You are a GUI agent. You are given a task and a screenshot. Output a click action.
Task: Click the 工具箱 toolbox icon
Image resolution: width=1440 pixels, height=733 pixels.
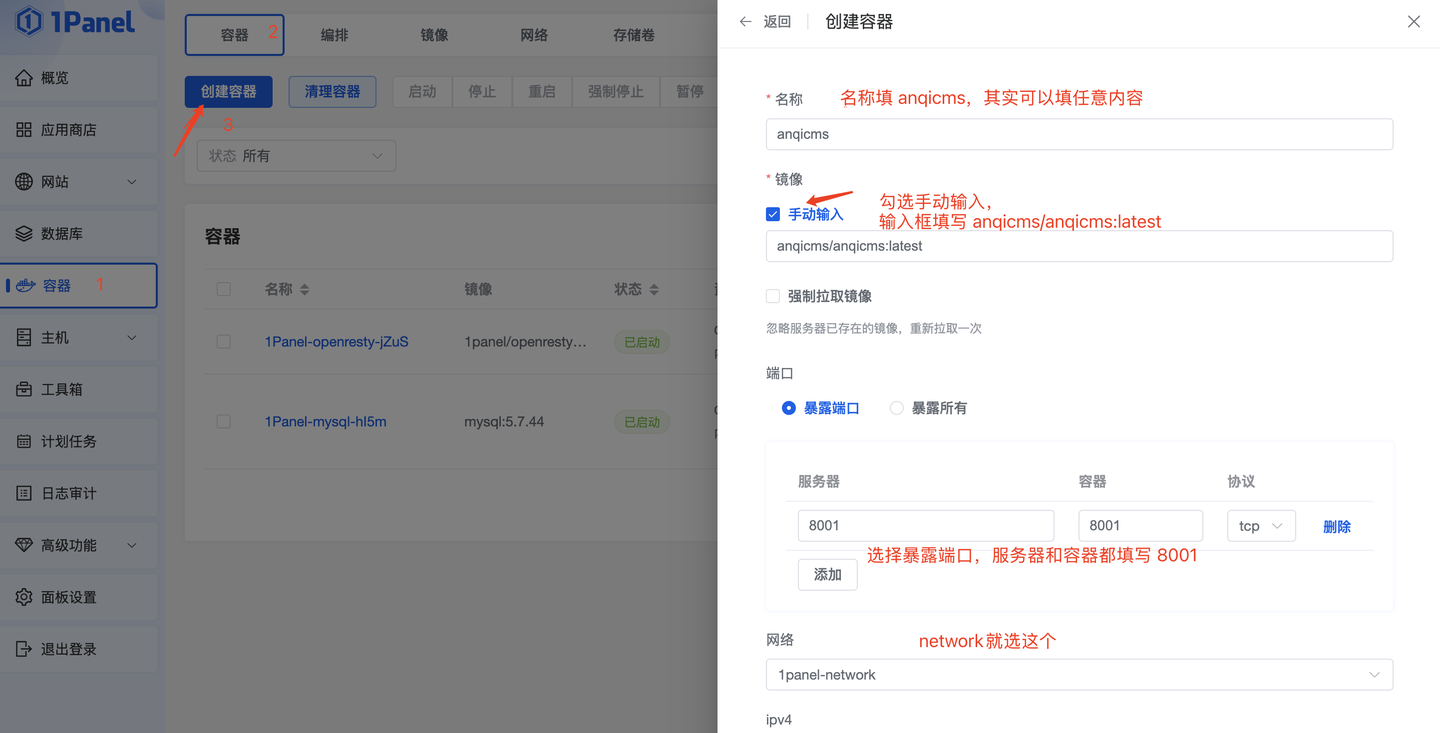tap(24, 390)
